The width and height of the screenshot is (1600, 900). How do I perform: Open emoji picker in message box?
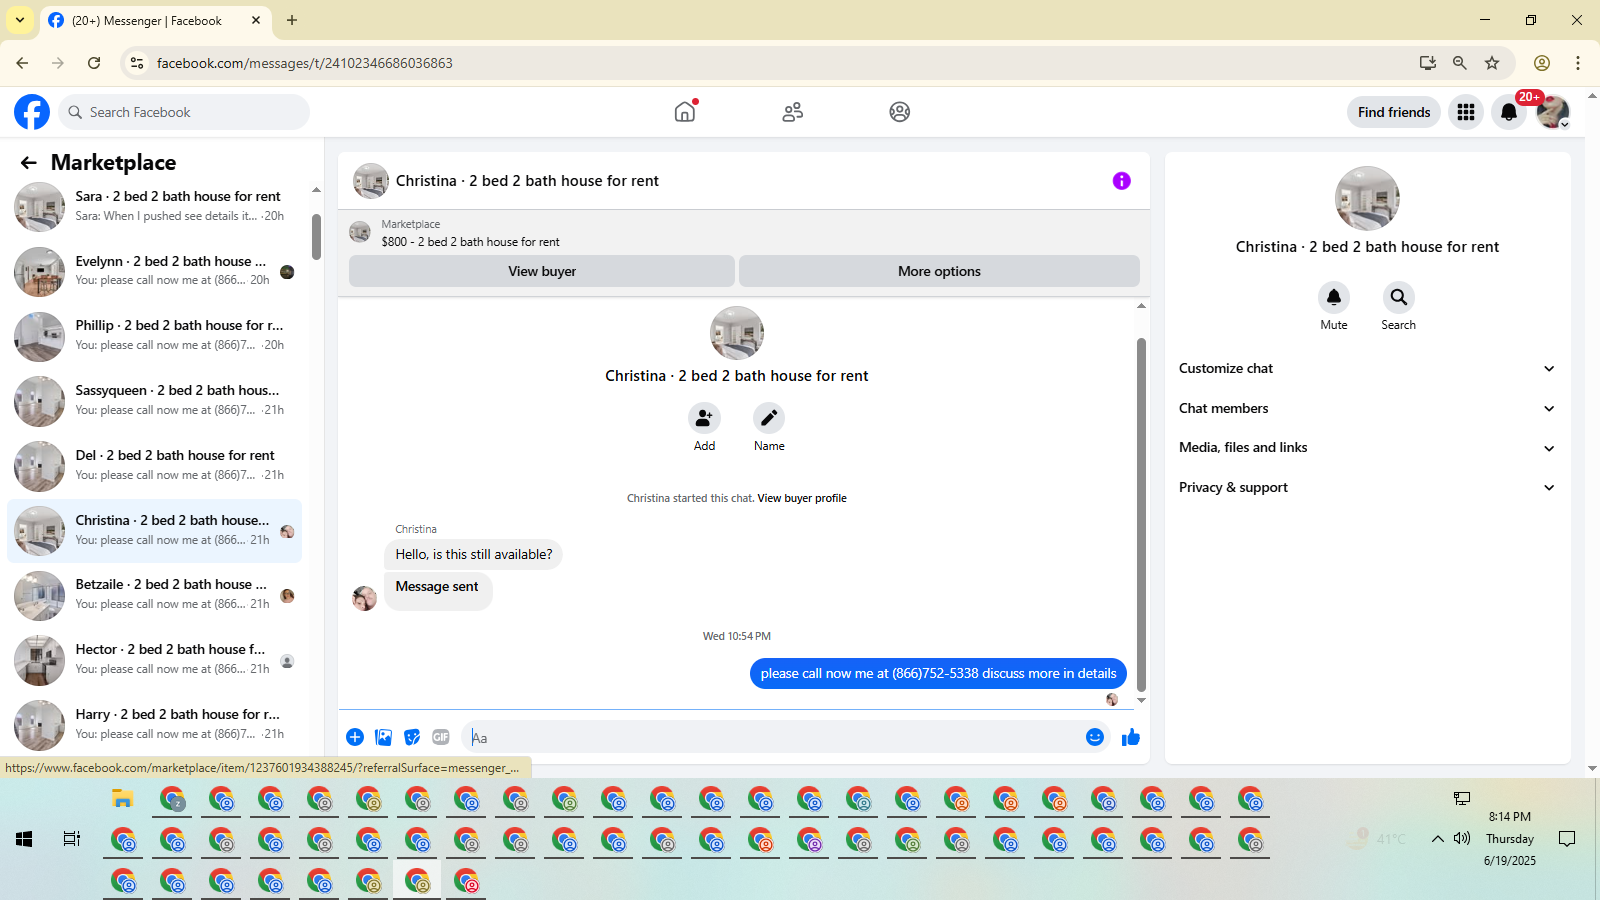pos(1095,737)
